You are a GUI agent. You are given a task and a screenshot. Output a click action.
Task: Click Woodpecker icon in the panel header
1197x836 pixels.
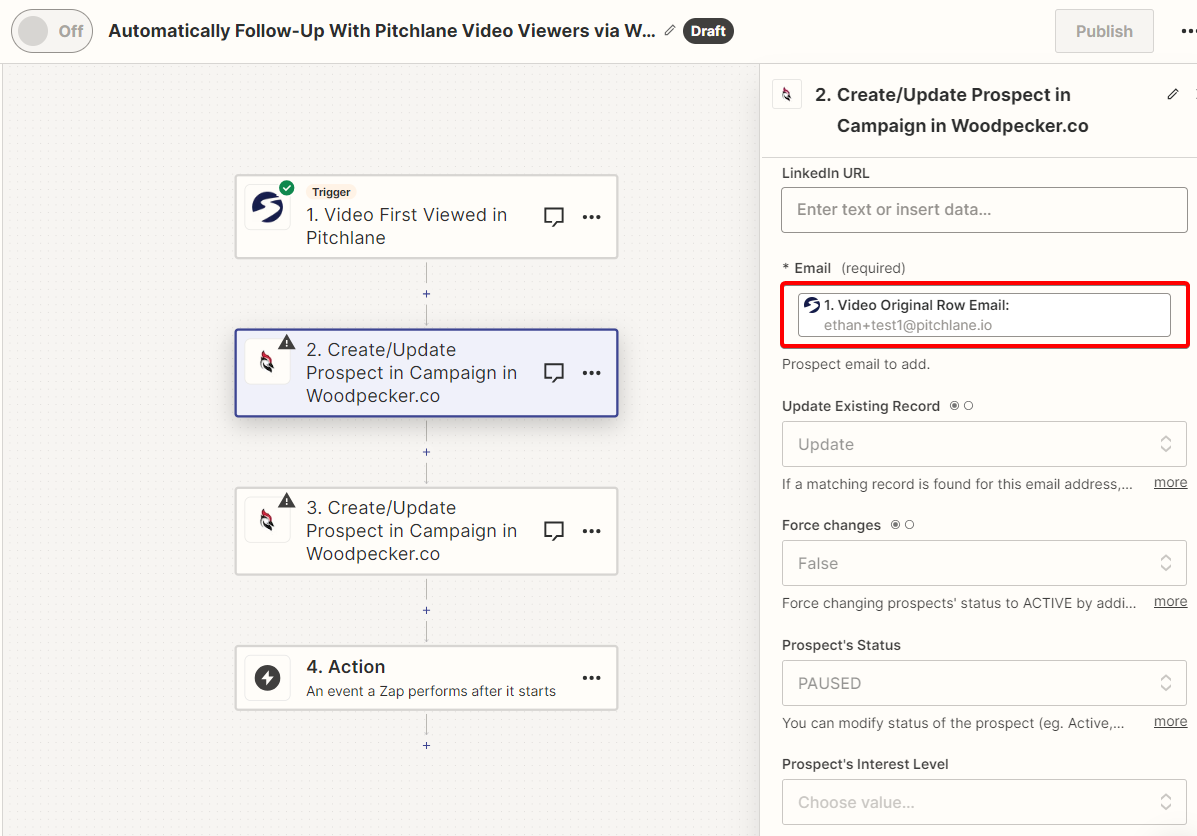click(787, 95)
